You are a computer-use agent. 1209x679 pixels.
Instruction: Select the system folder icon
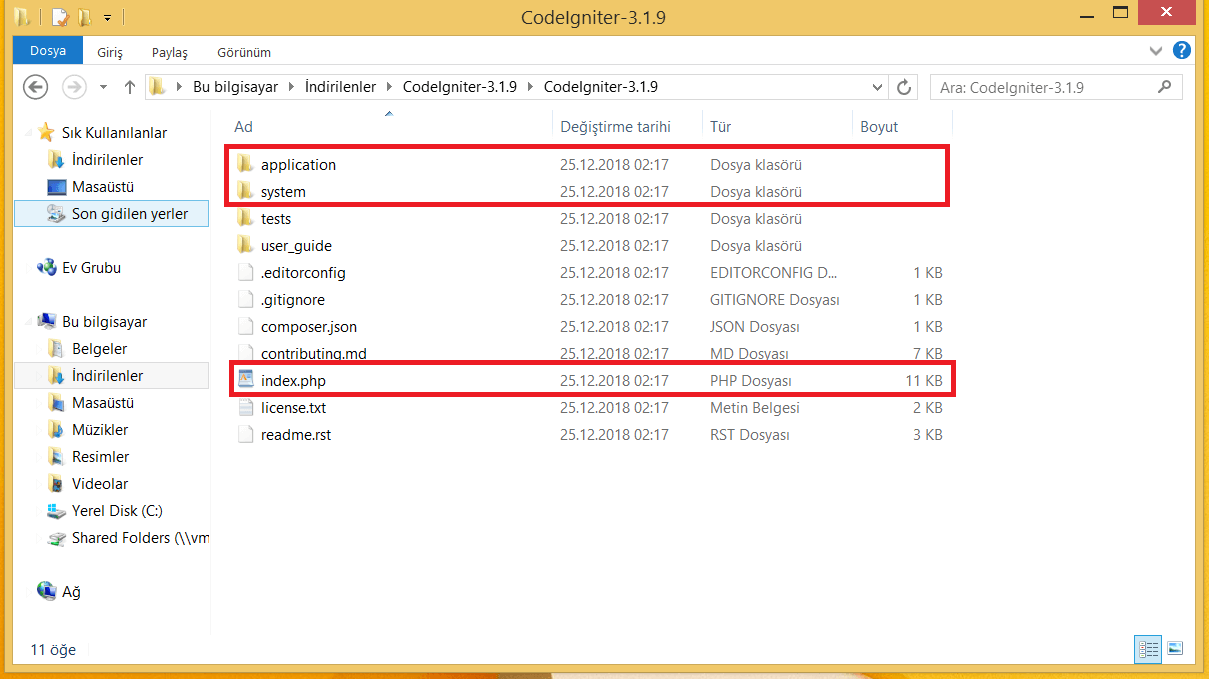coord(245,191)
